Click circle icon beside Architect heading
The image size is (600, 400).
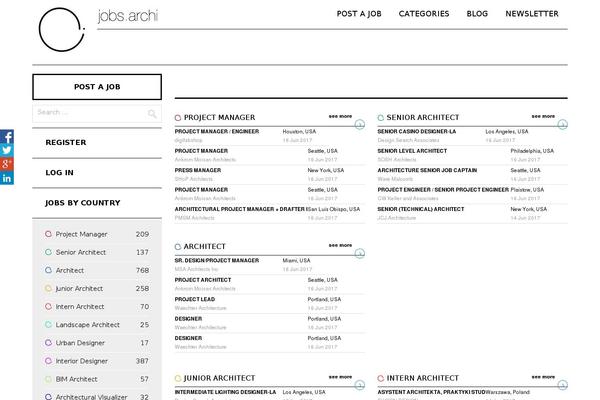tap(178, 247)
